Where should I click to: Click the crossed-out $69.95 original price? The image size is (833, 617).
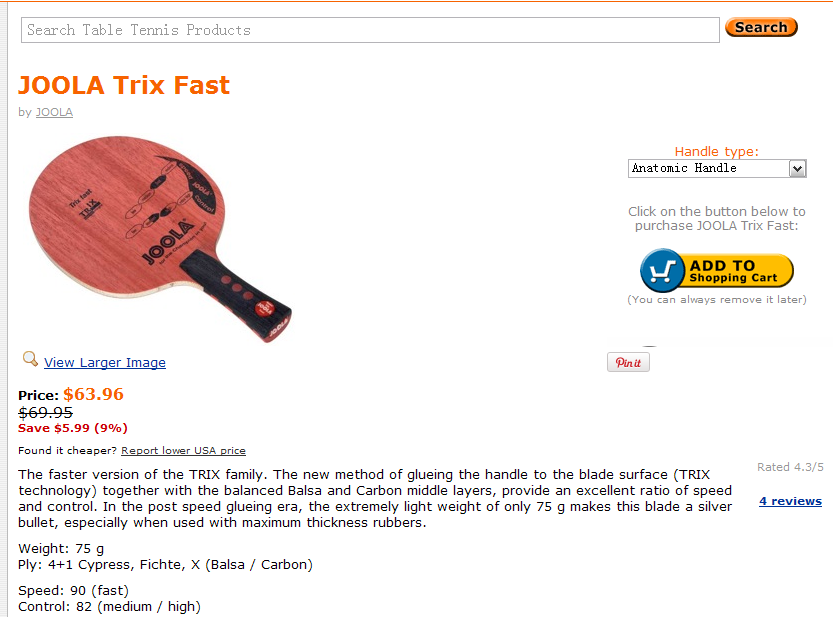[46, 412]
